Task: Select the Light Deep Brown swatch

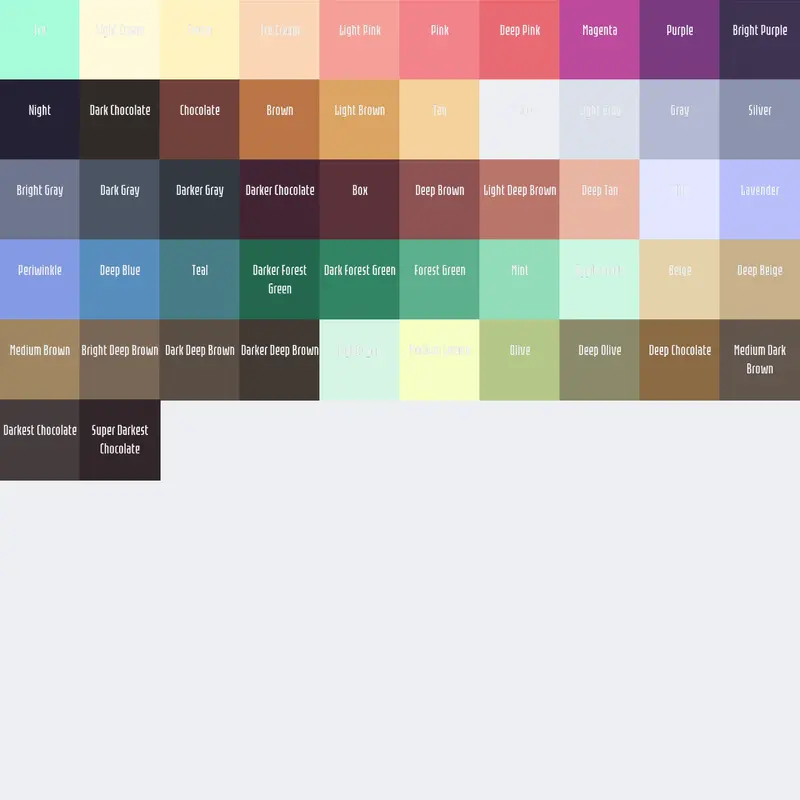Action: tap(520, 199)
